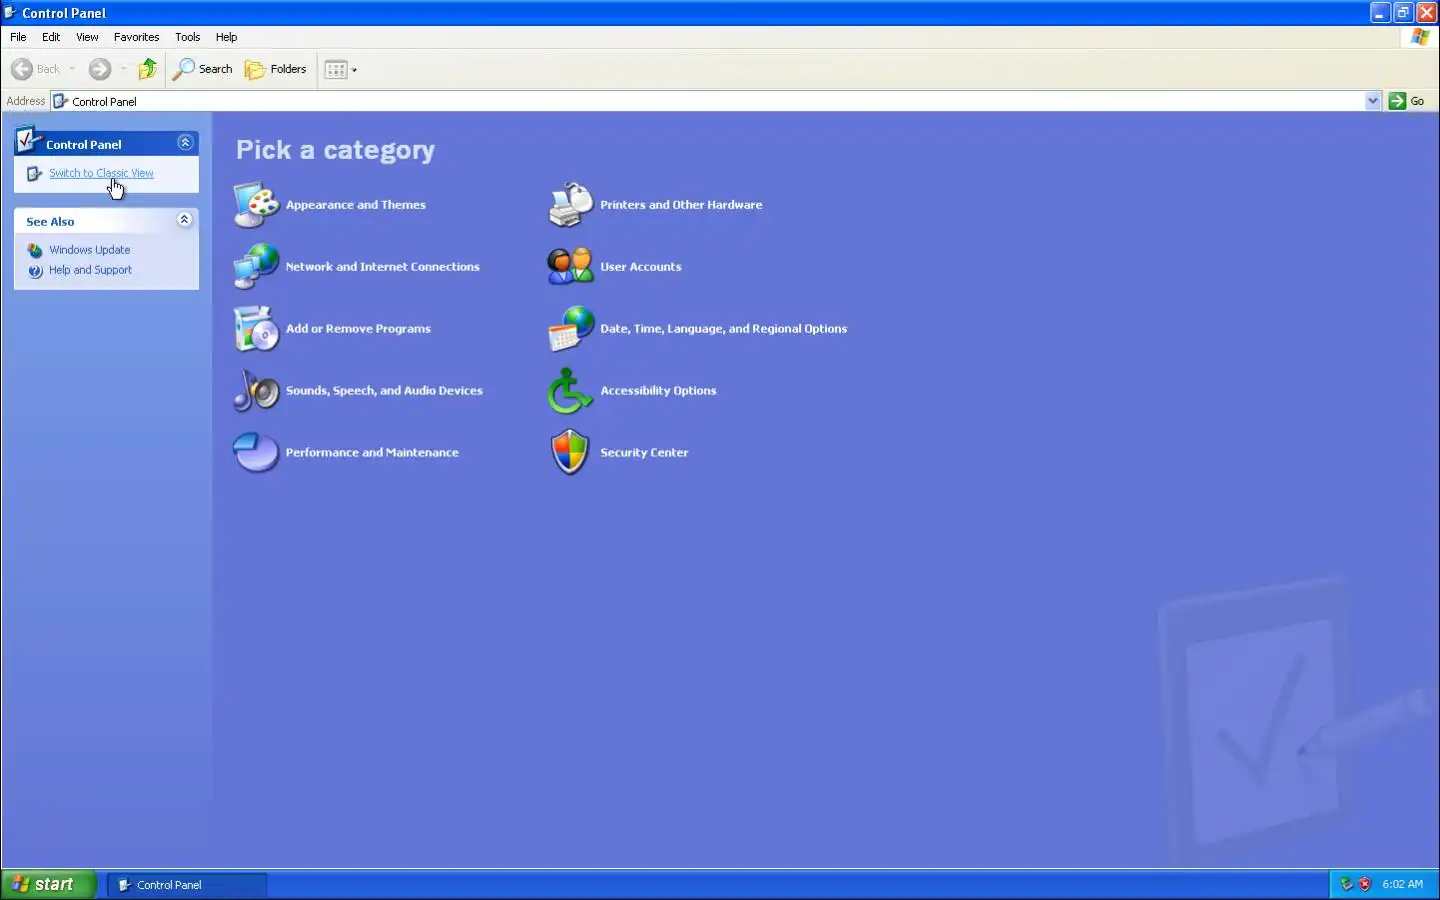Toggle the Folders pane button

point(276,69)
